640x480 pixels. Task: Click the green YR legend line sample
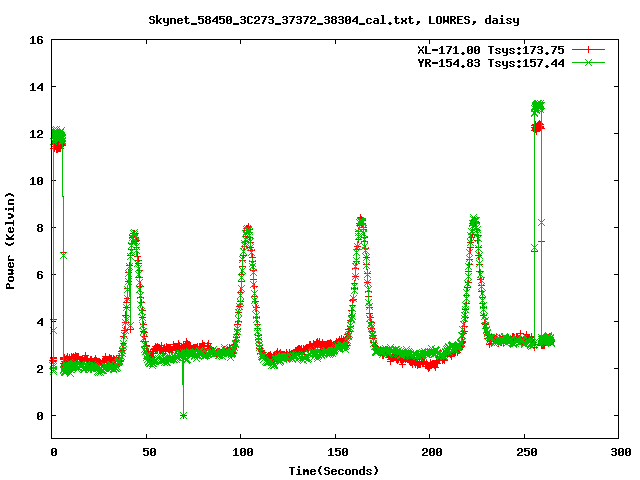point(588,63)
